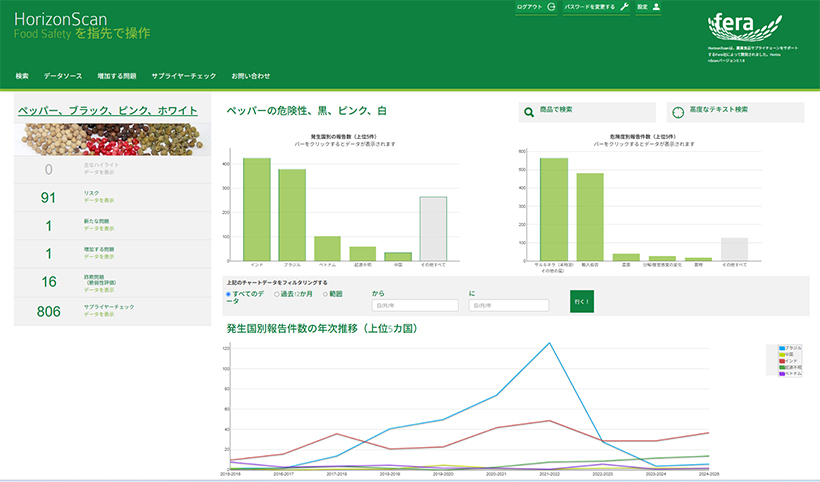Image resolution: width=820 pixels, height=482 pixels.
Task: Click the から start date field
Action: 415,305
